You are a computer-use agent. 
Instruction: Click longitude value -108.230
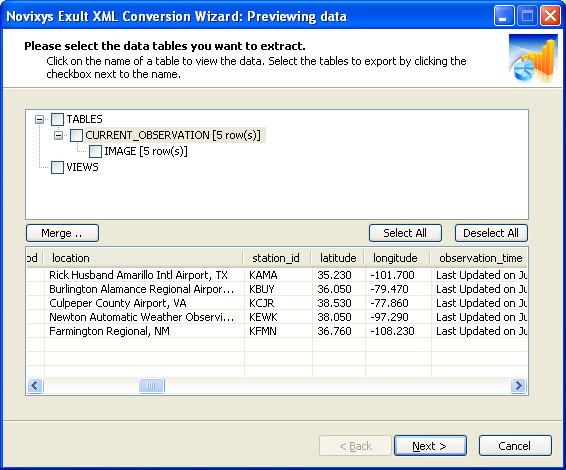click(x=398, y=331)
